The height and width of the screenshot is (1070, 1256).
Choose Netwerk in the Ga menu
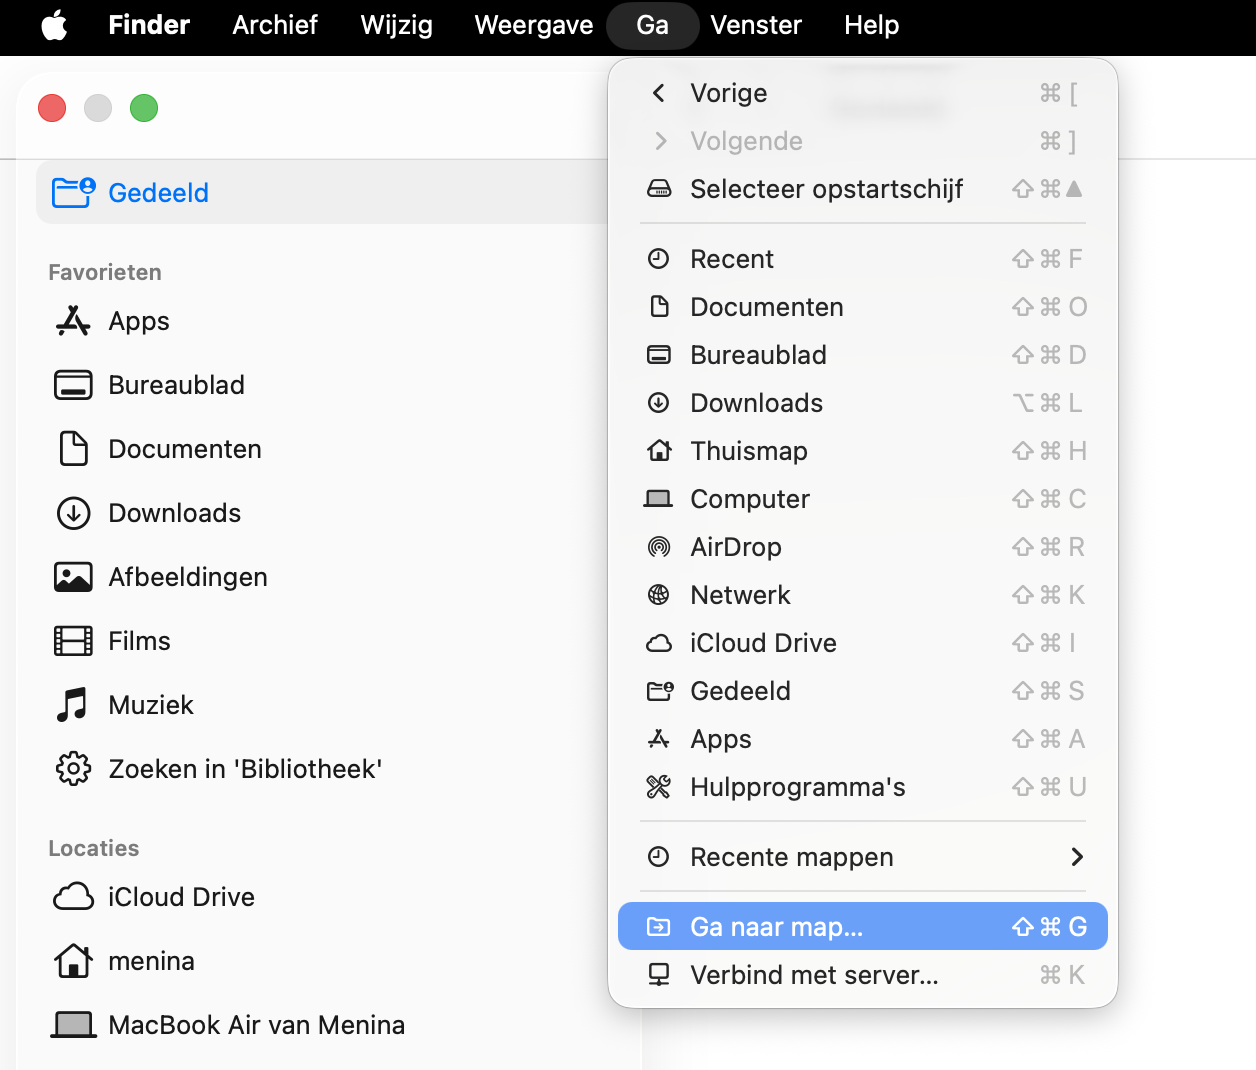[863, 595]
